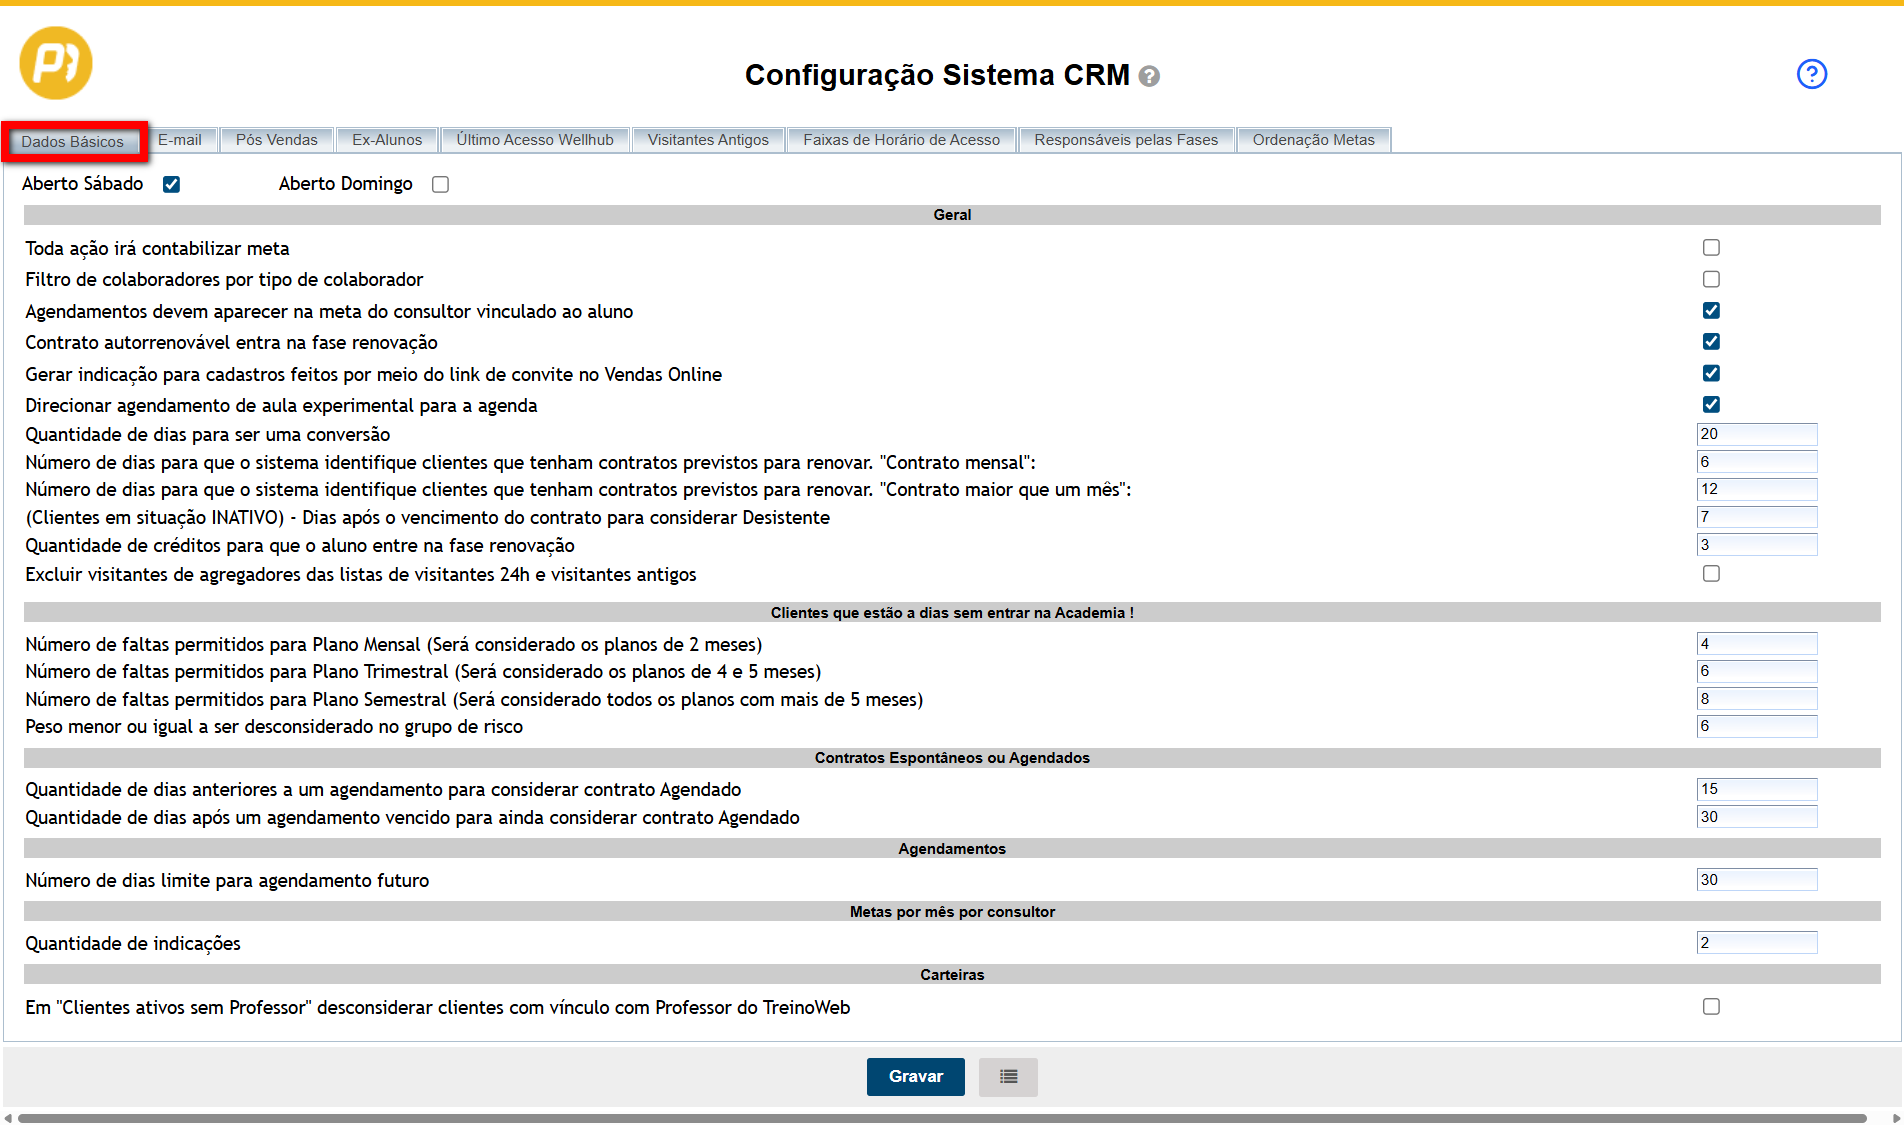Open the Pós Vendas tab
The image size is (1904, 1125).
point(277,140)
